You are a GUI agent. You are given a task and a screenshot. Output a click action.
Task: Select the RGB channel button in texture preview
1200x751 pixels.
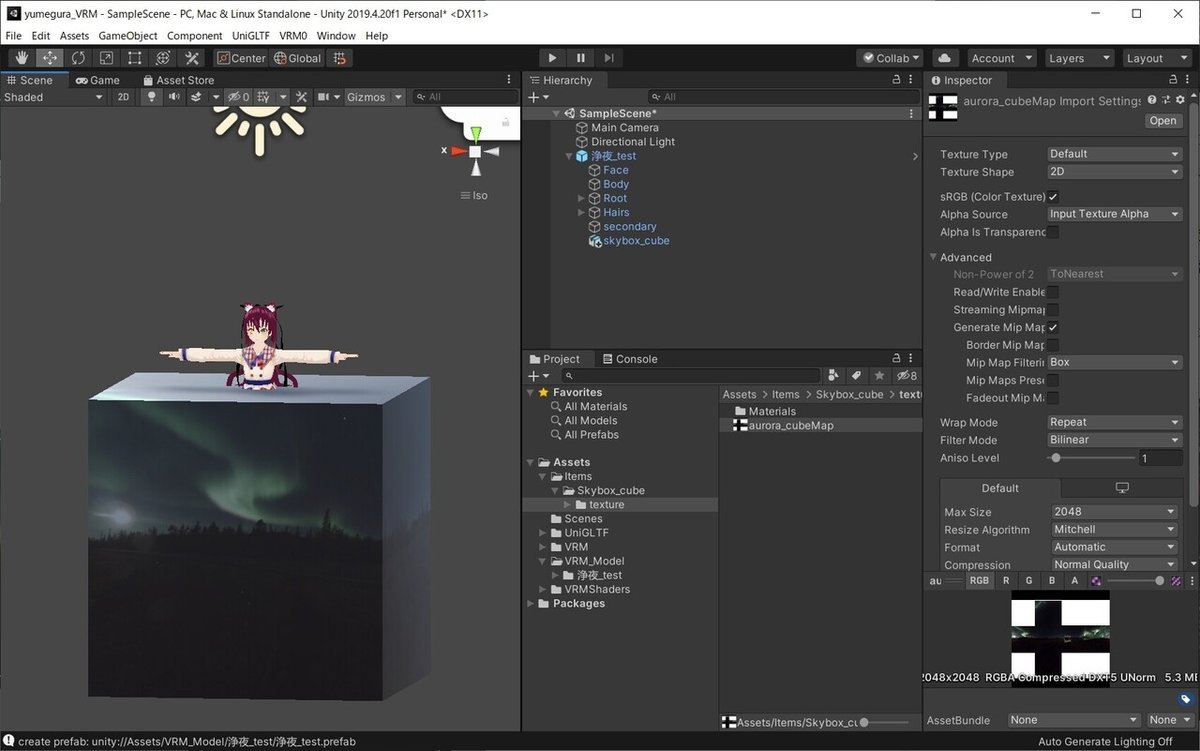pyautogui.click(x=980, y=580)
